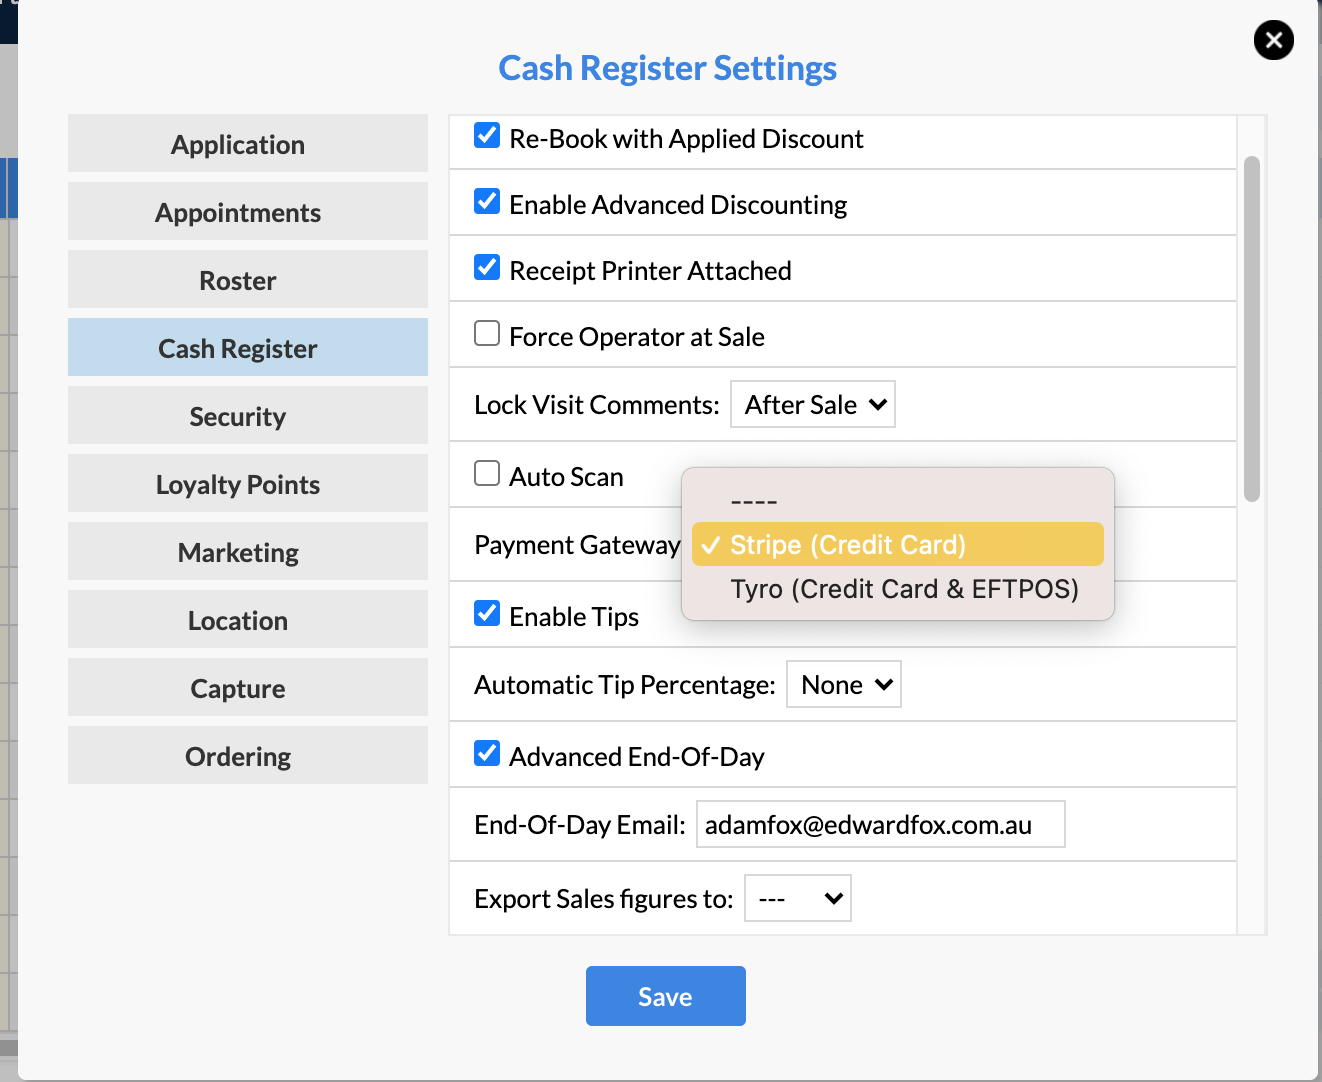Open the Appointments settings tab

pyautogui.click(x=248, y=211)
